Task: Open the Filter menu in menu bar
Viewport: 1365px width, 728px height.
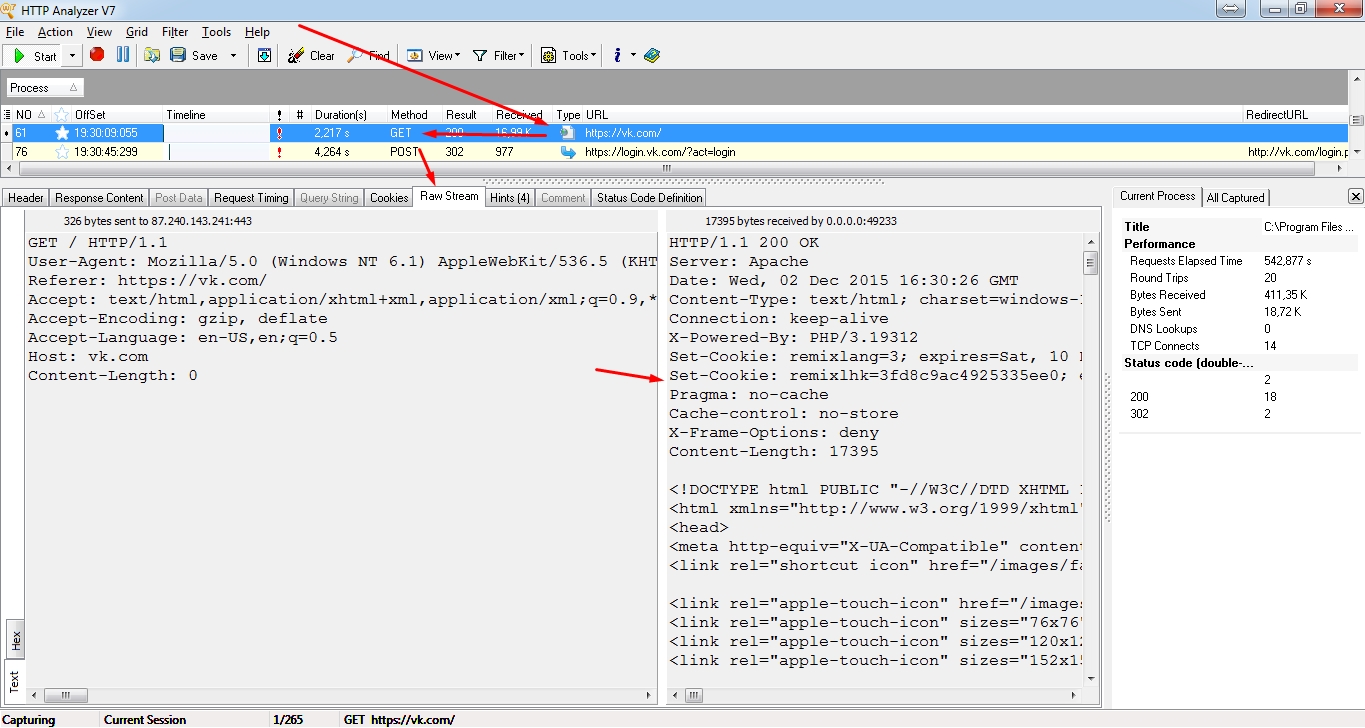Action: tap(175, 32)
